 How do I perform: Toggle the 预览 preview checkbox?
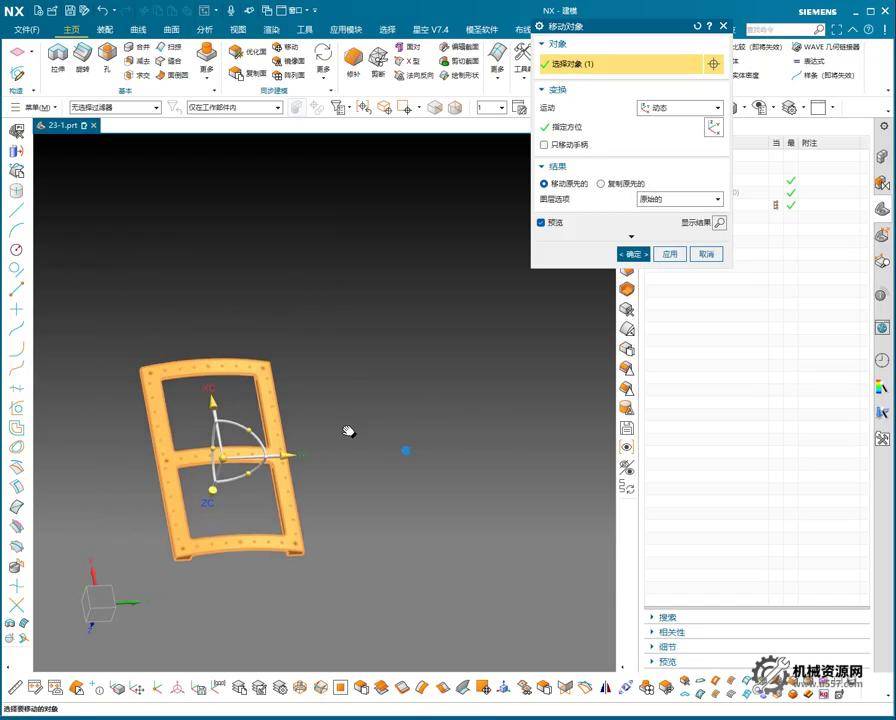[x=541, y=223]
